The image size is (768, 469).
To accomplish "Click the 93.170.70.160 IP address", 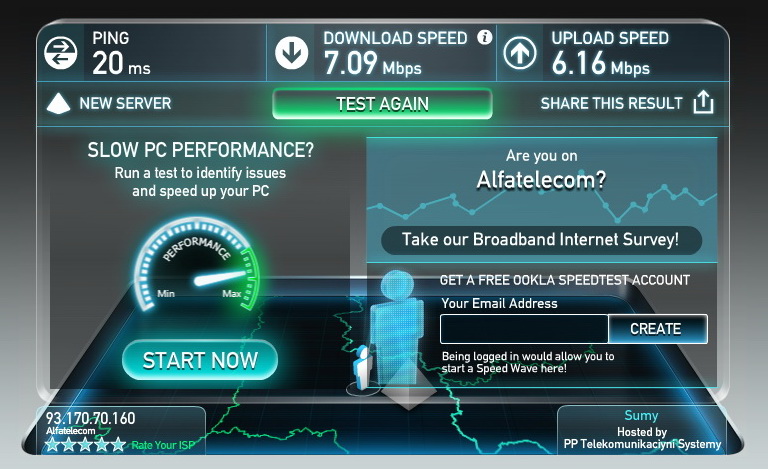I will (91, 418).
